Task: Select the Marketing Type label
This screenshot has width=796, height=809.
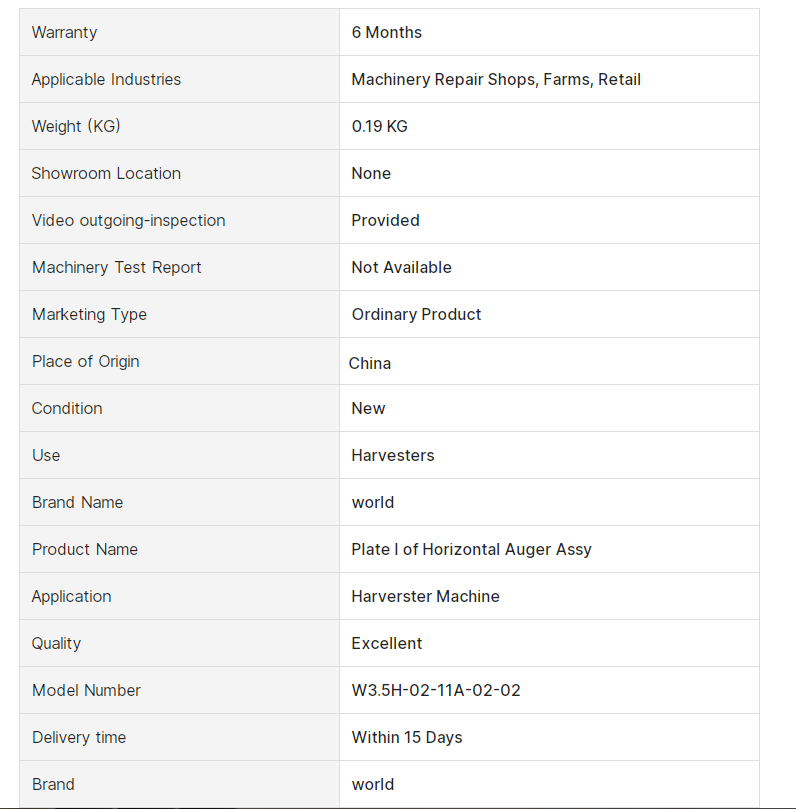Action: tap(89, 314)
